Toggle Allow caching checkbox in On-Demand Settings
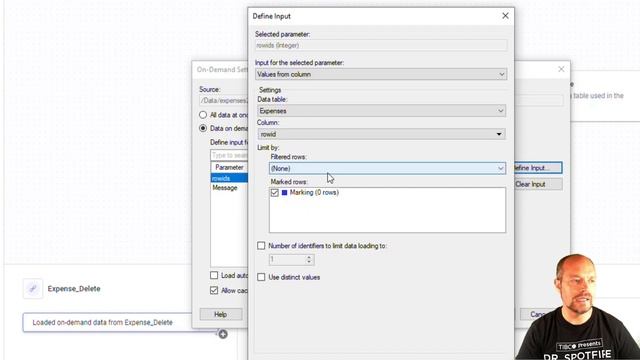The image size is (640, 360). (214, 290)
